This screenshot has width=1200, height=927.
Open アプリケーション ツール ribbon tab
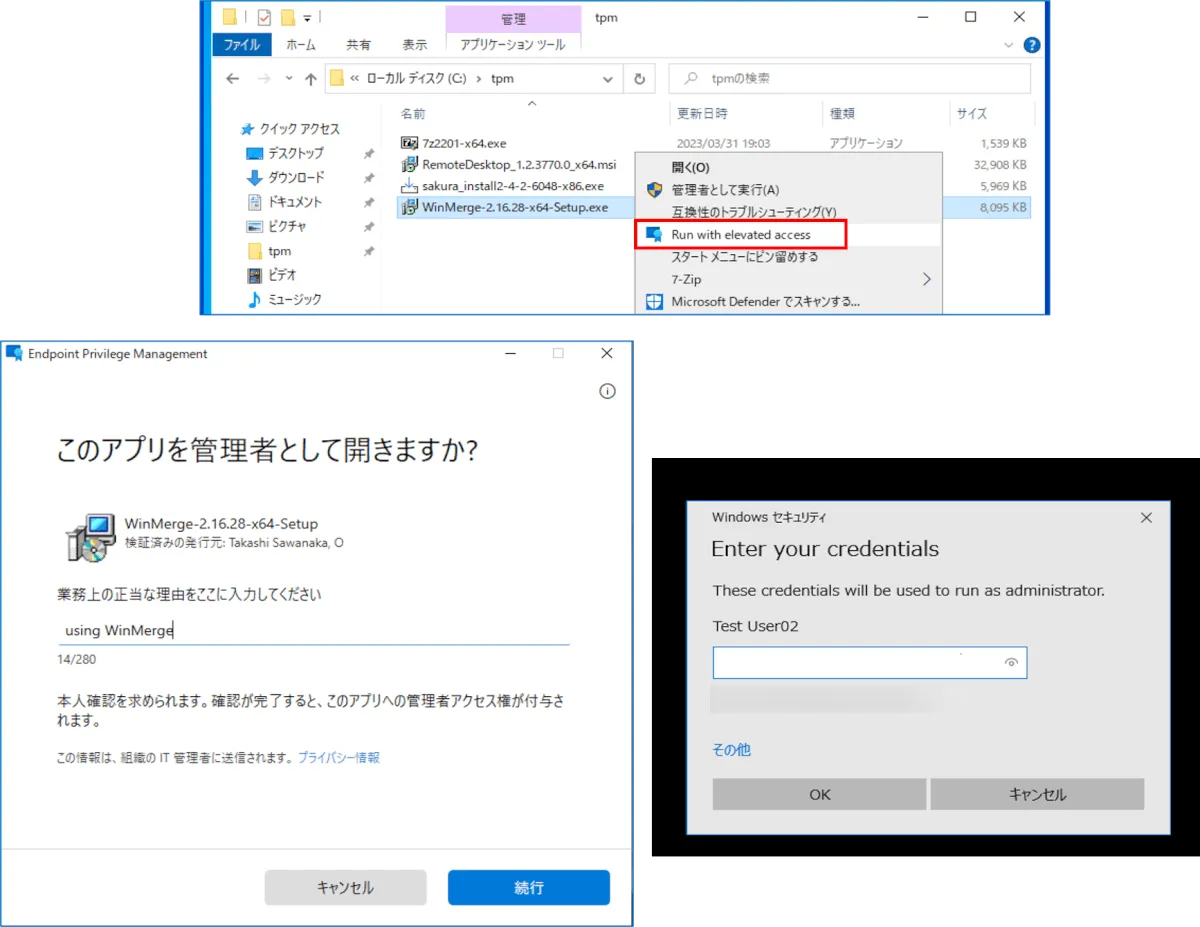pos(513,44)
